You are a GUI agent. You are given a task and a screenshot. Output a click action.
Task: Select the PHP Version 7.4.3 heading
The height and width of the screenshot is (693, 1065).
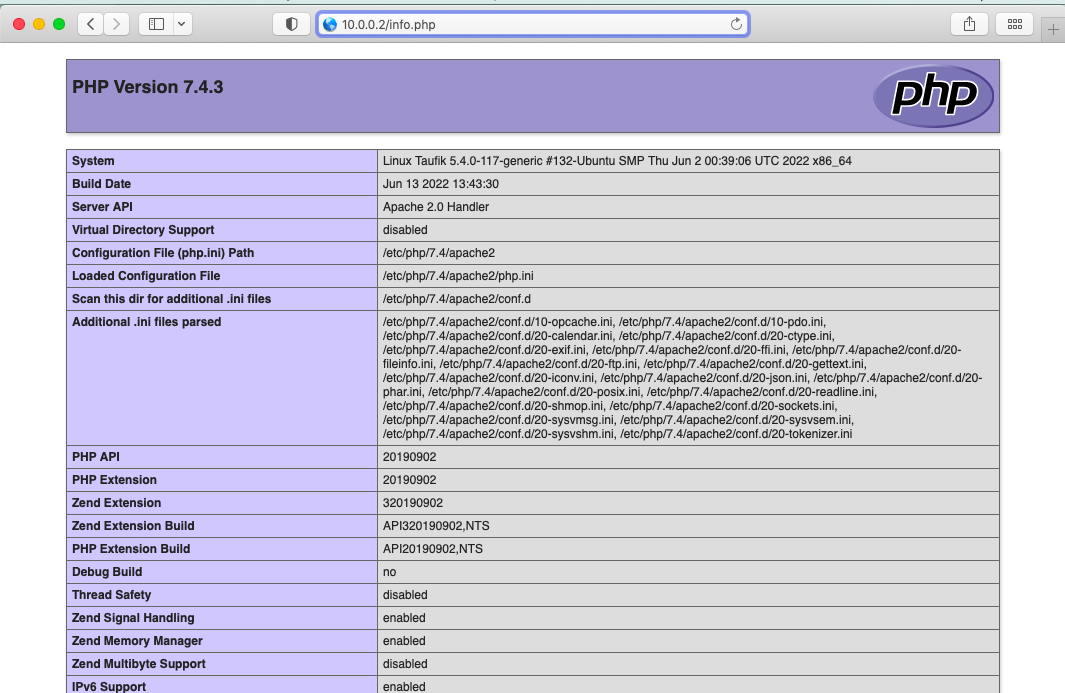point(147,87)
